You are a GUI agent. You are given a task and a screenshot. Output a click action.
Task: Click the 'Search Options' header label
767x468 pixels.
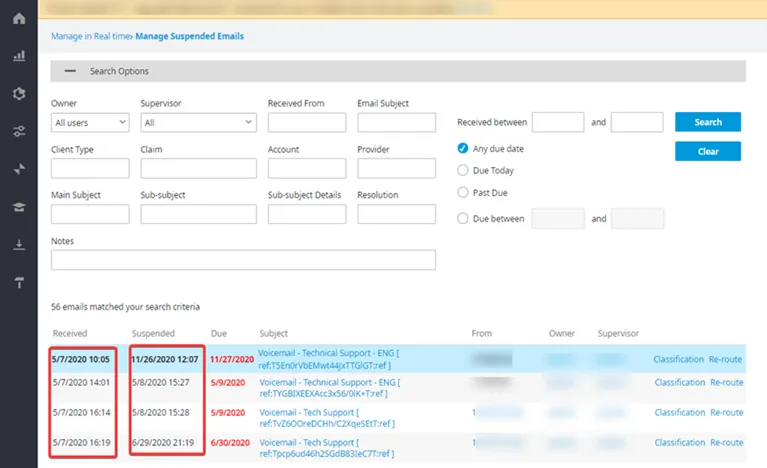pyautogui.click(x=119, y=71)
